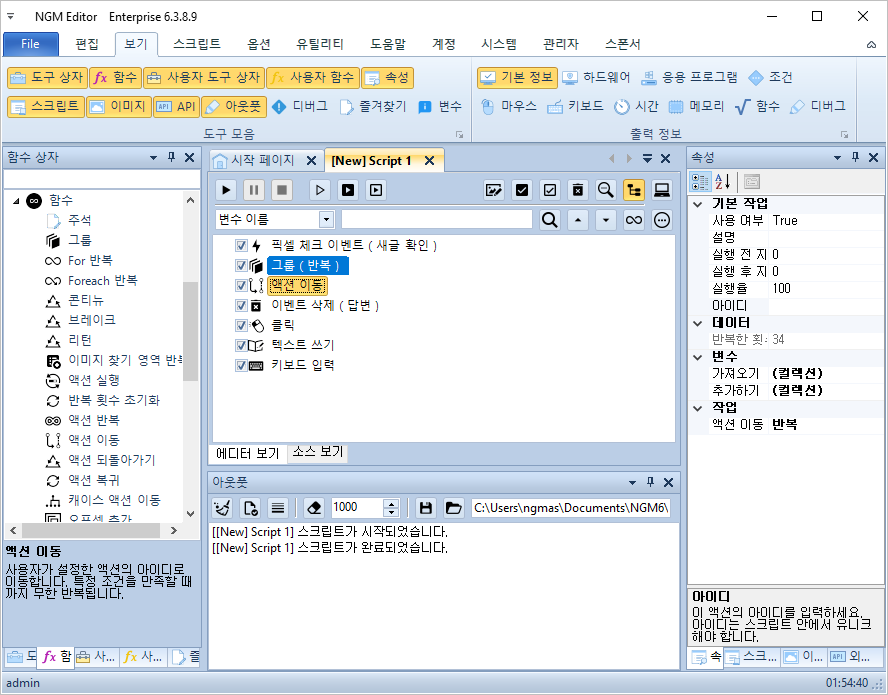Open the 시작 페이지 document tab
Image resolution: width=888 pixels, height=695 pixels.
262,160
